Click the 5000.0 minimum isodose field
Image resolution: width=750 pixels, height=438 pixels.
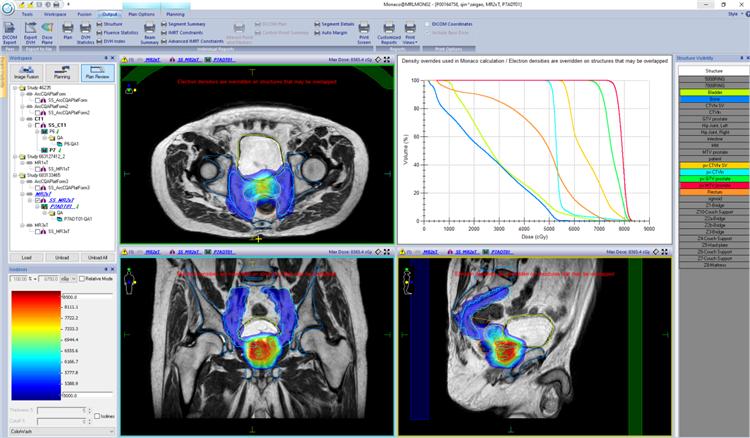88,395
